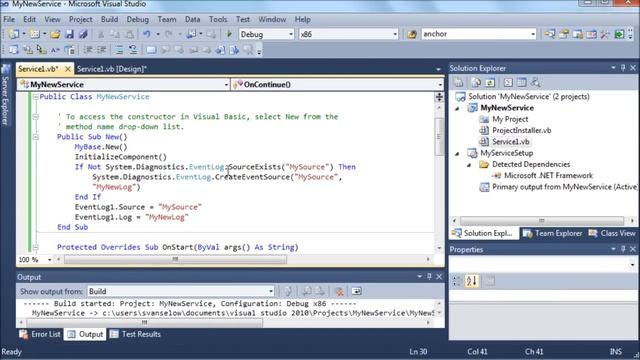Collapse the Detected Dependencies folder
Screen dimensions: 640x360
coord(469,165)
